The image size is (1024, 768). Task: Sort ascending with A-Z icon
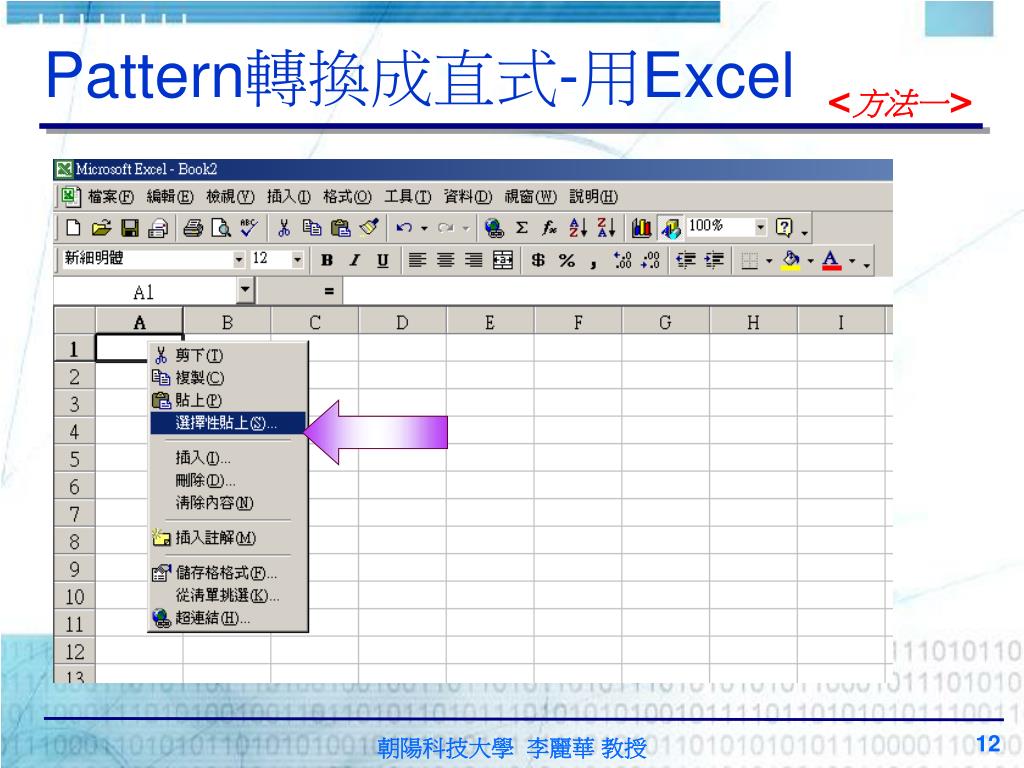[x=578, y=227]
